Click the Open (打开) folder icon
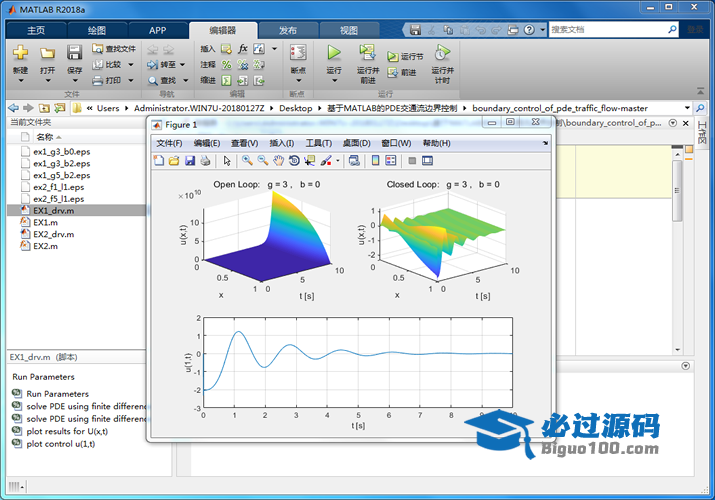This screenshot has height=500, width=715. coord(47,53)
